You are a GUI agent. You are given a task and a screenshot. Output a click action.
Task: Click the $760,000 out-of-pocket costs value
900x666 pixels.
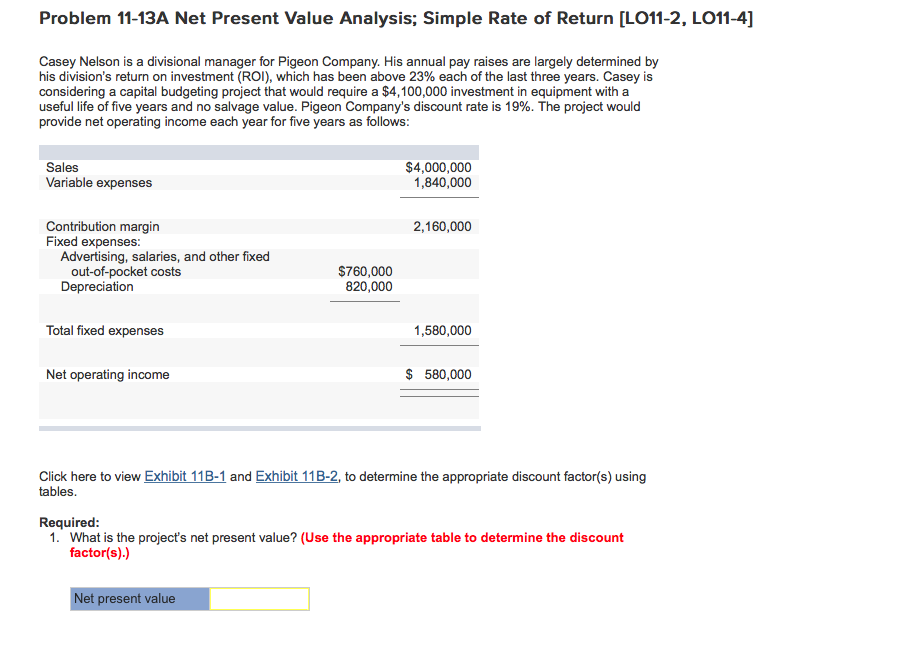tap(365, 272)
